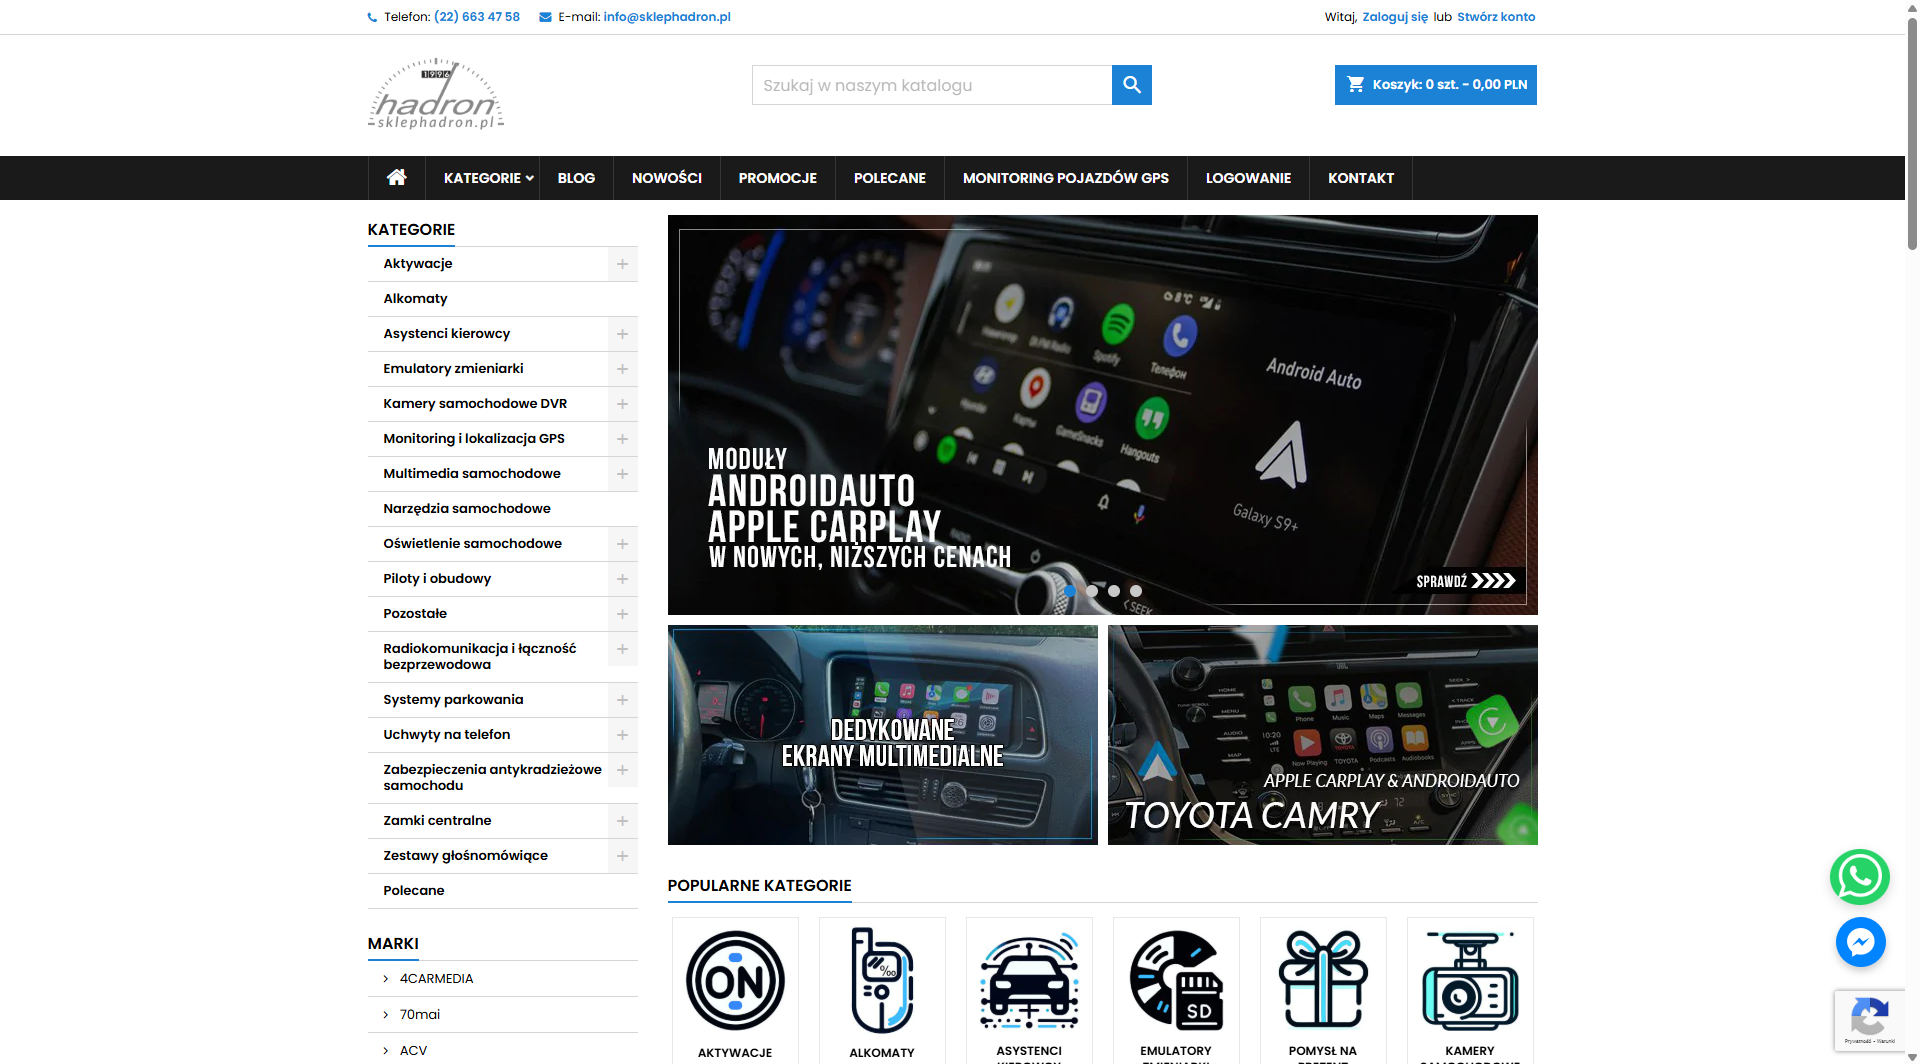
Task: Click the home icon in navigation bar
Action: pyautogui.click(x=396, y=178)
